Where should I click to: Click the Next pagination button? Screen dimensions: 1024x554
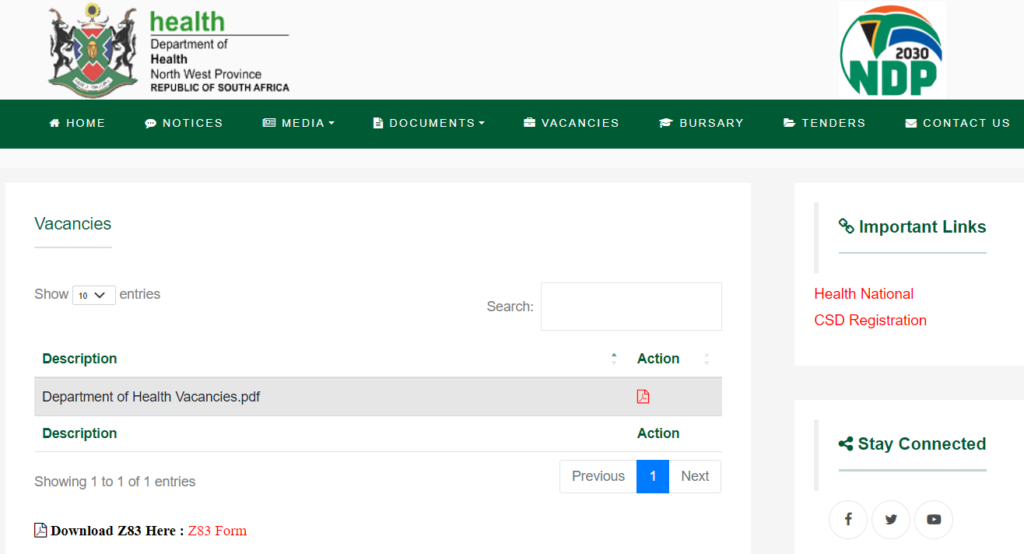tap(695, 476)
